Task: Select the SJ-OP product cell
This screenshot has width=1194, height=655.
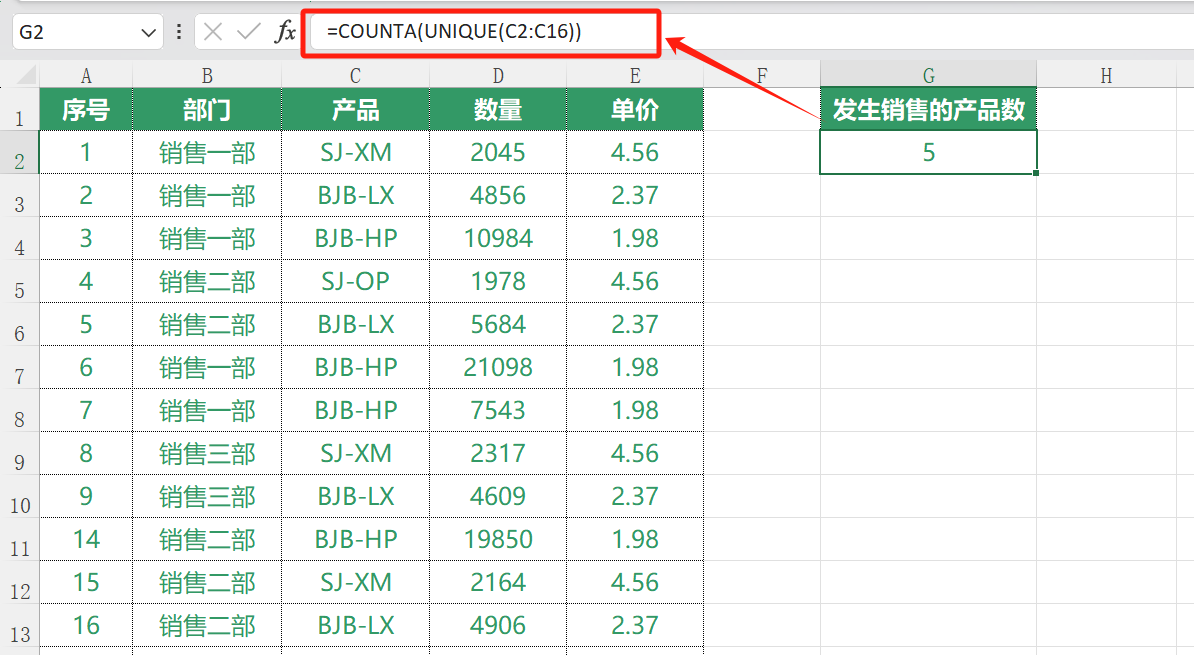Action: (x=356, y=282)
